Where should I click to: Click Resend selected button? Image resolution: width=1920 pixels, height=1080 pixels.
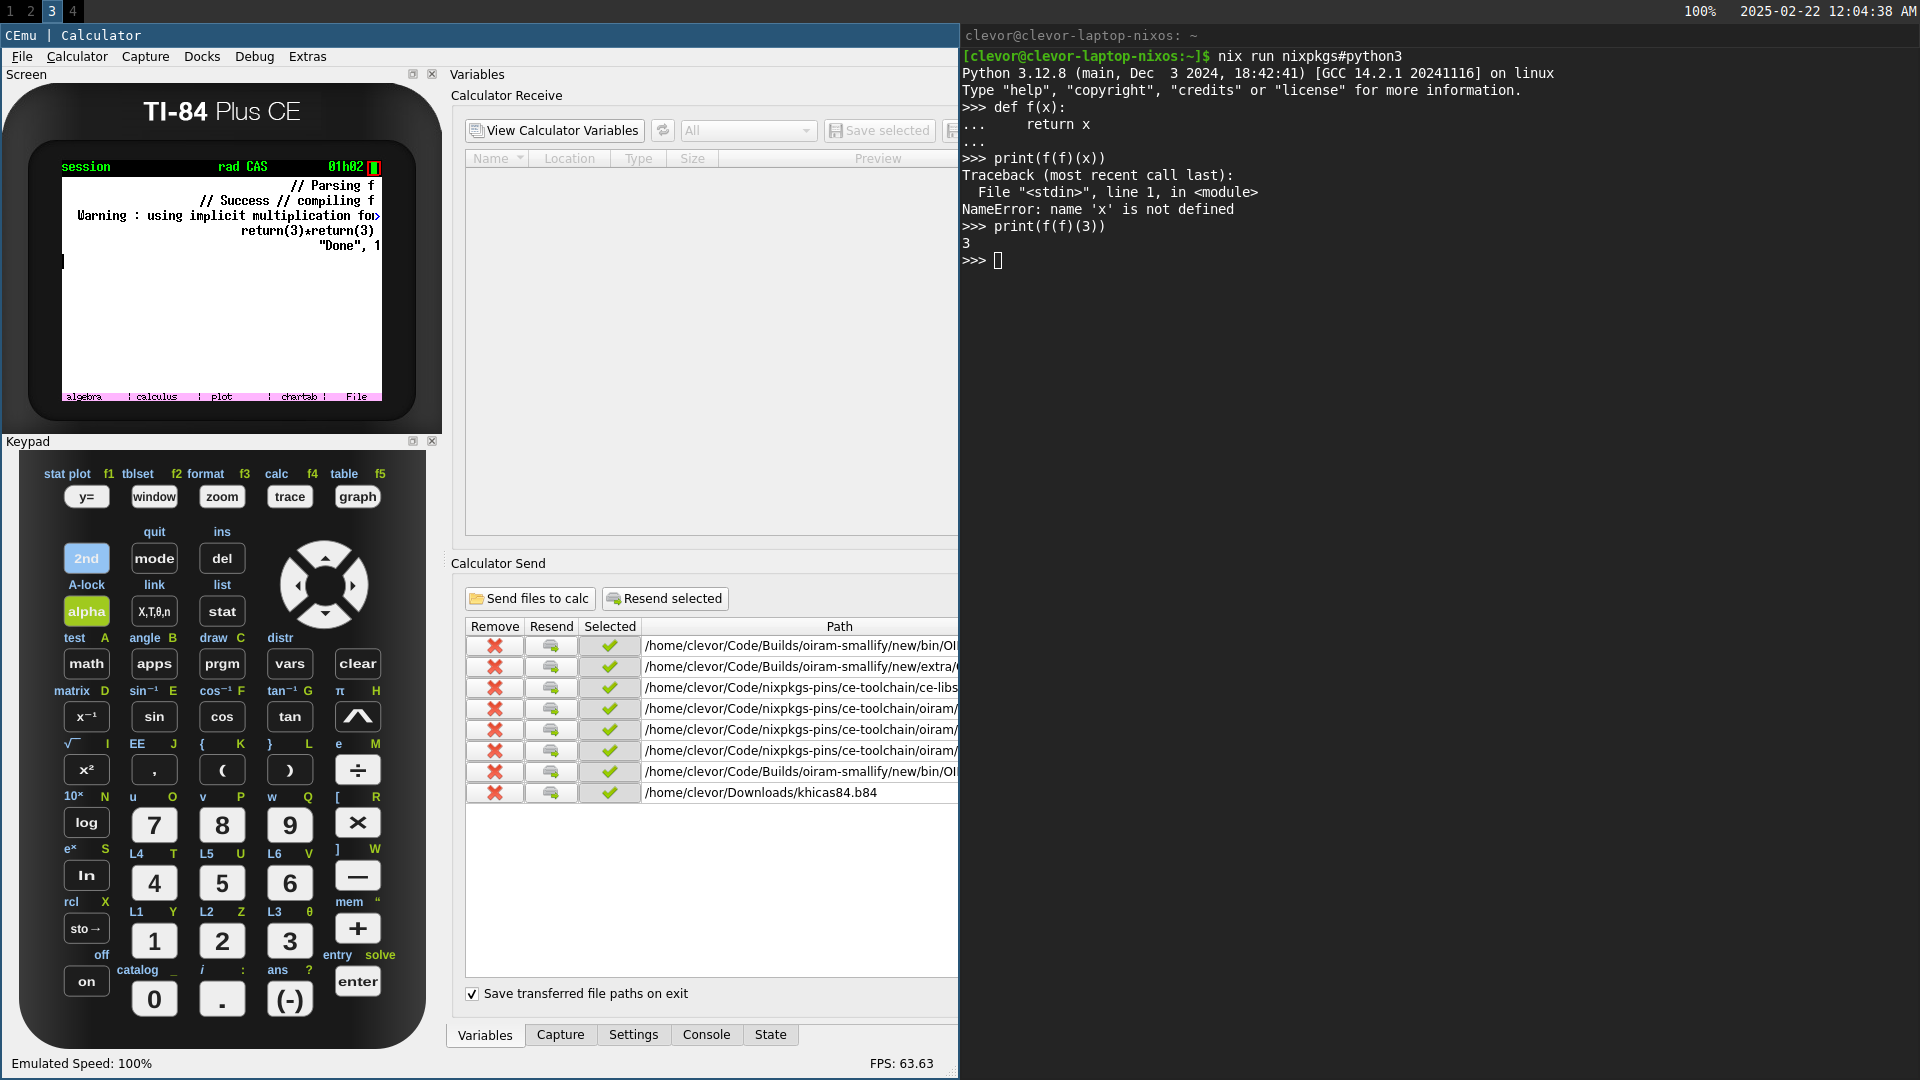coord(665,599)
